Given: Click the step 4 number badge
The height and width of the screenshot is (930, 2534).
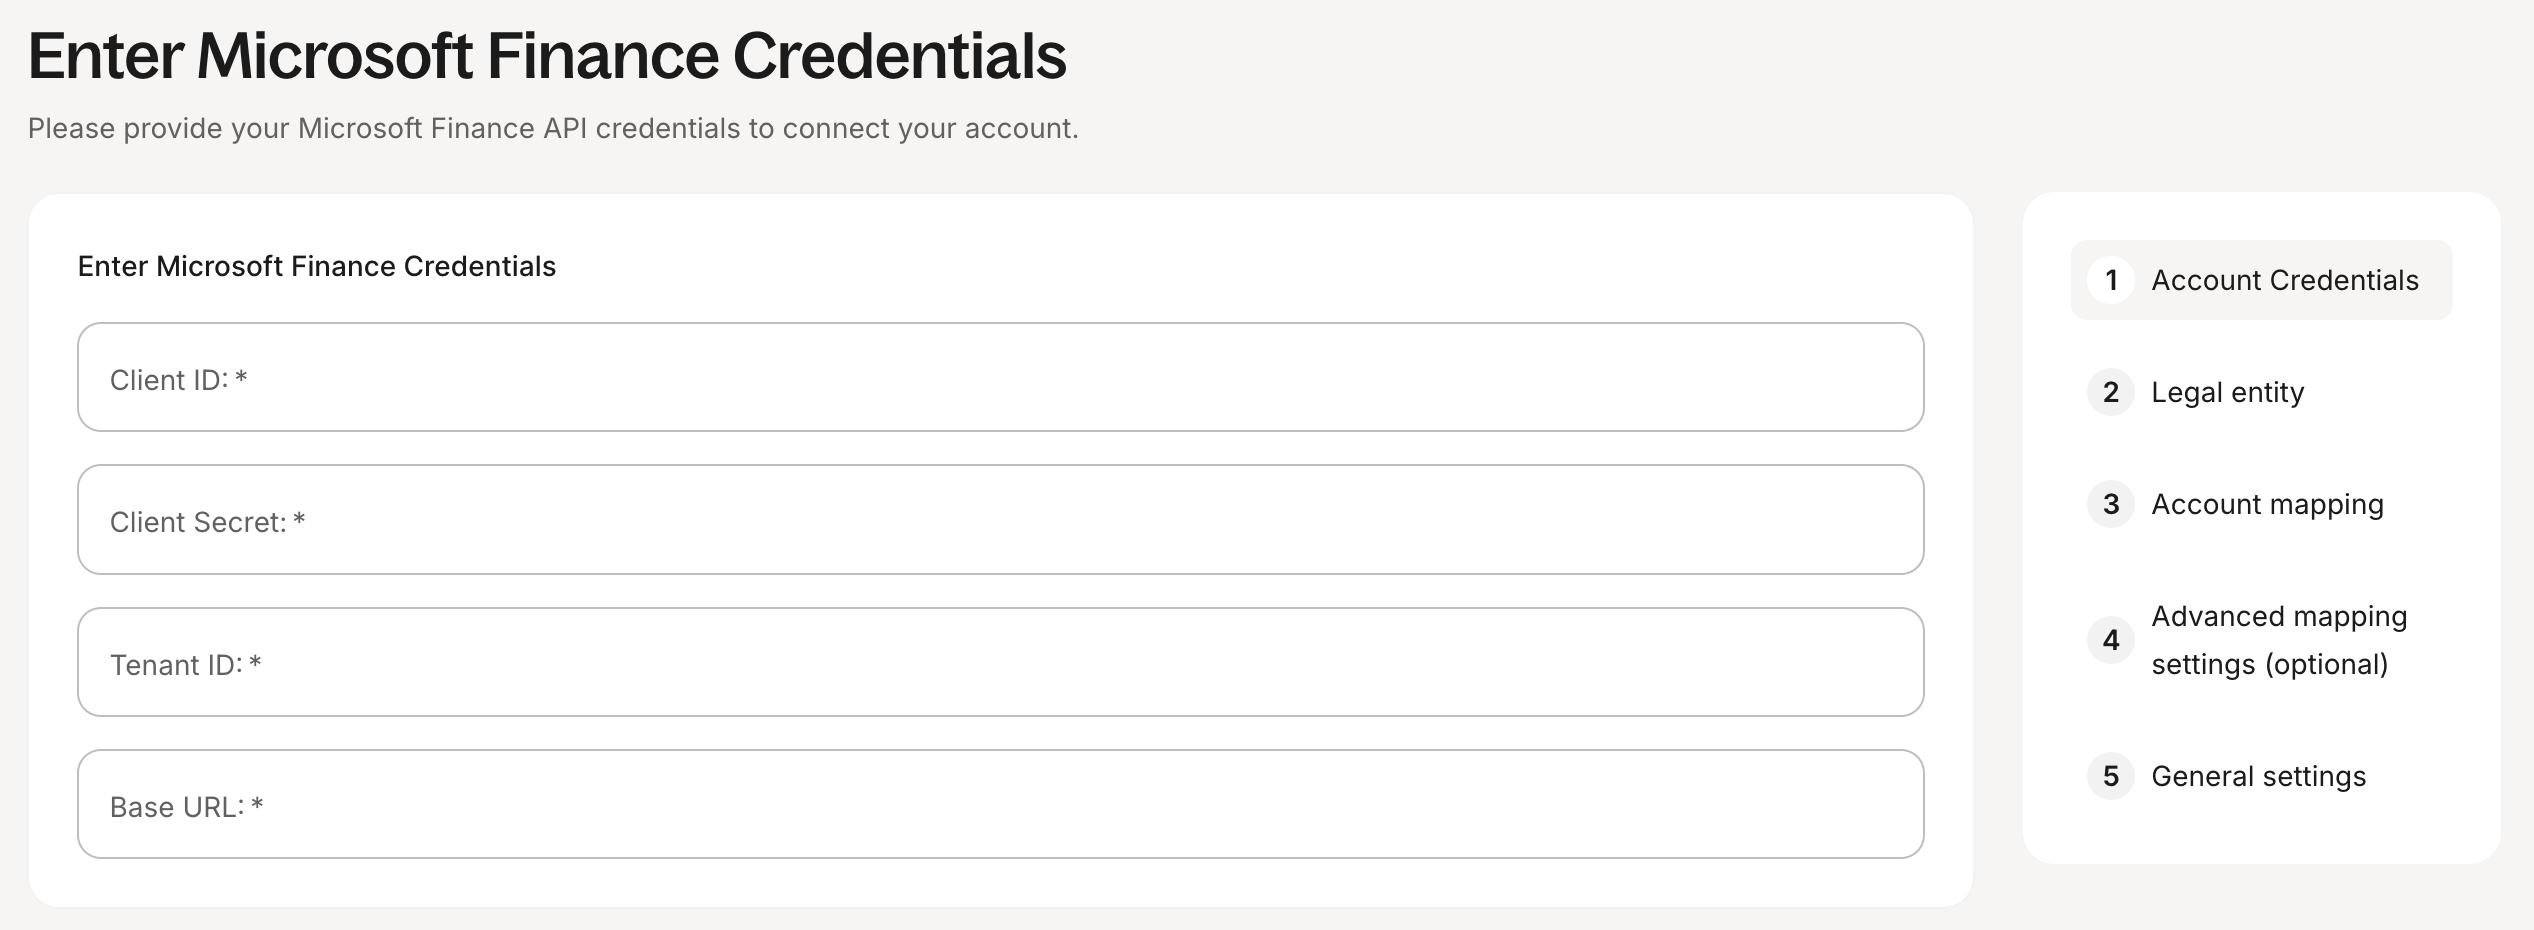Looking at the screenshot, I should (2111, 640).
